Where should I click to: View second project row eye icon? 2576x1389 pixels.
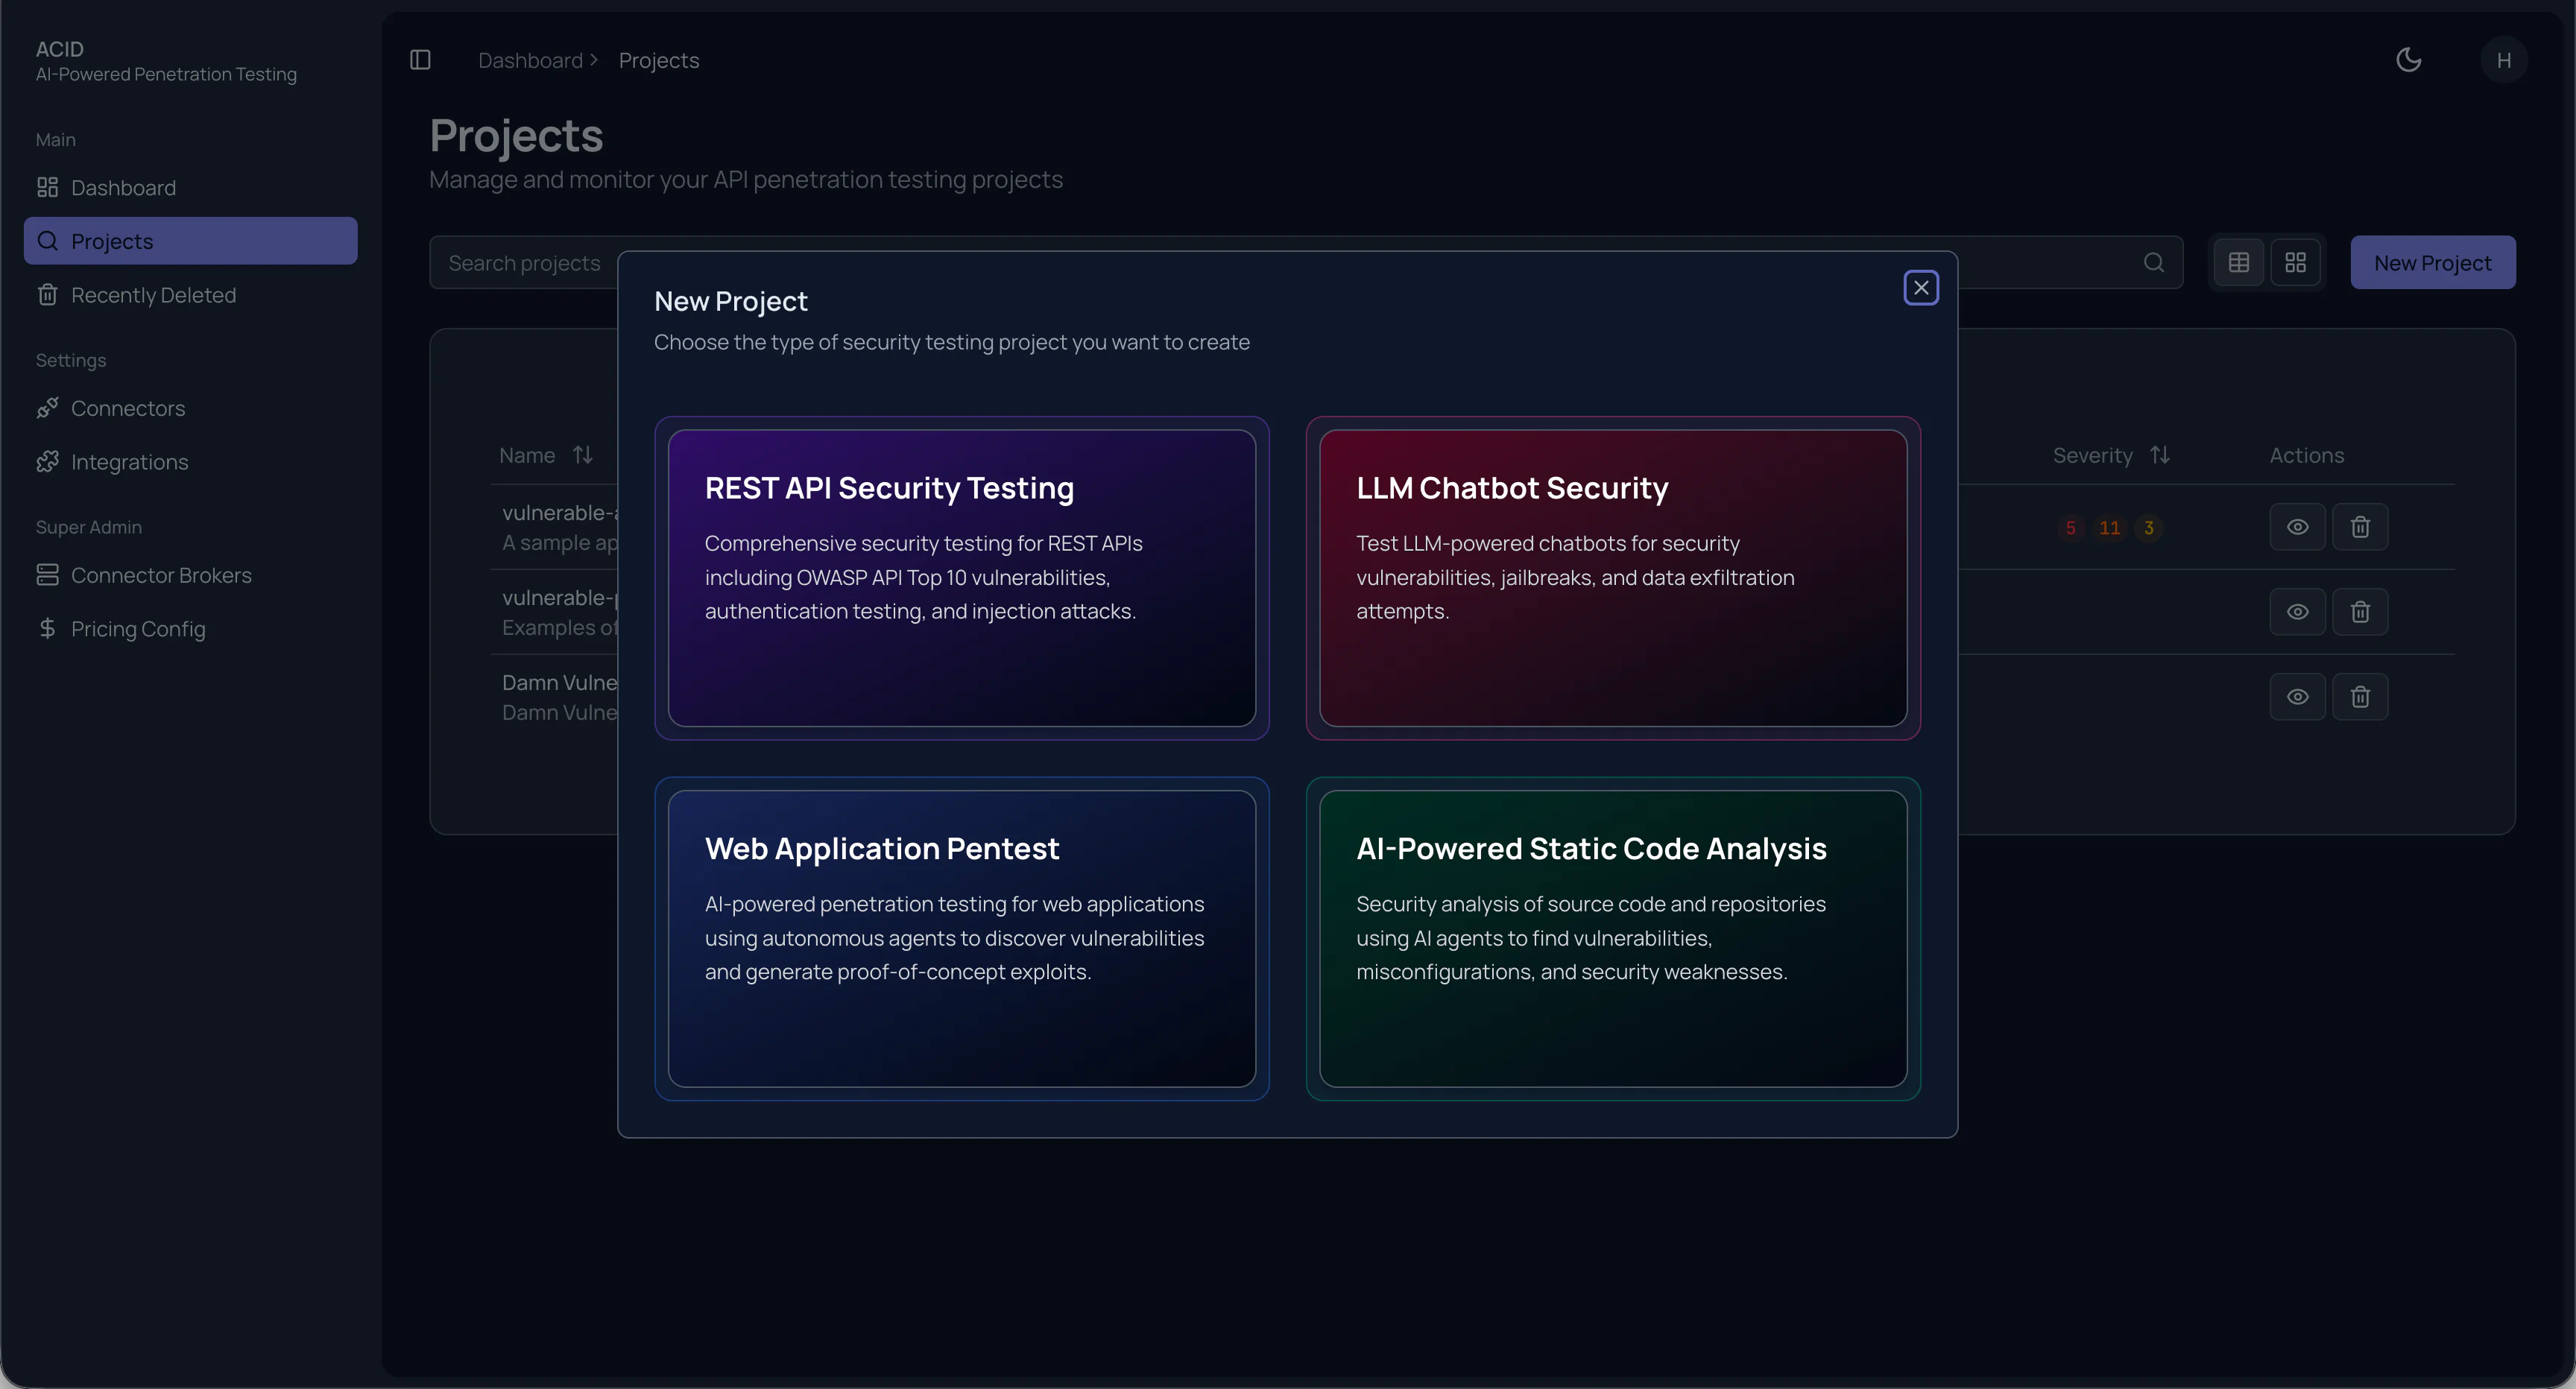(x=2298, y=612)
